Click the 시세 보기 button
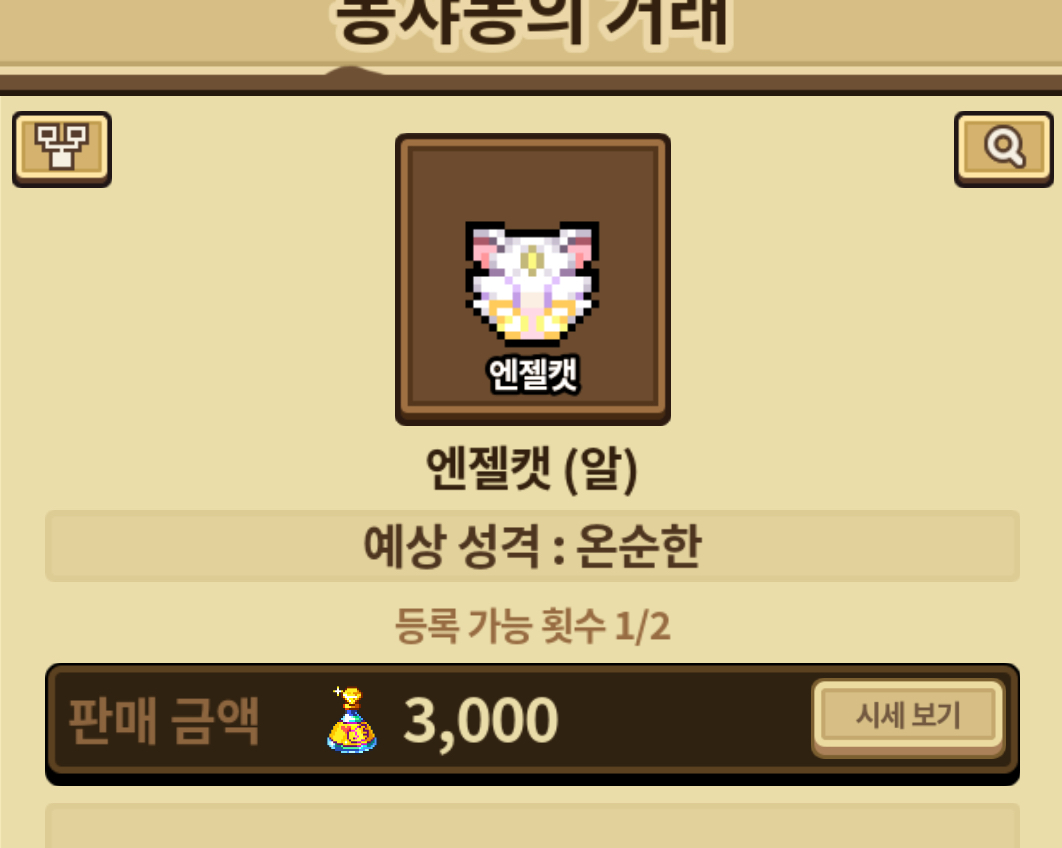1062x848 pixels. pos(908,717)
